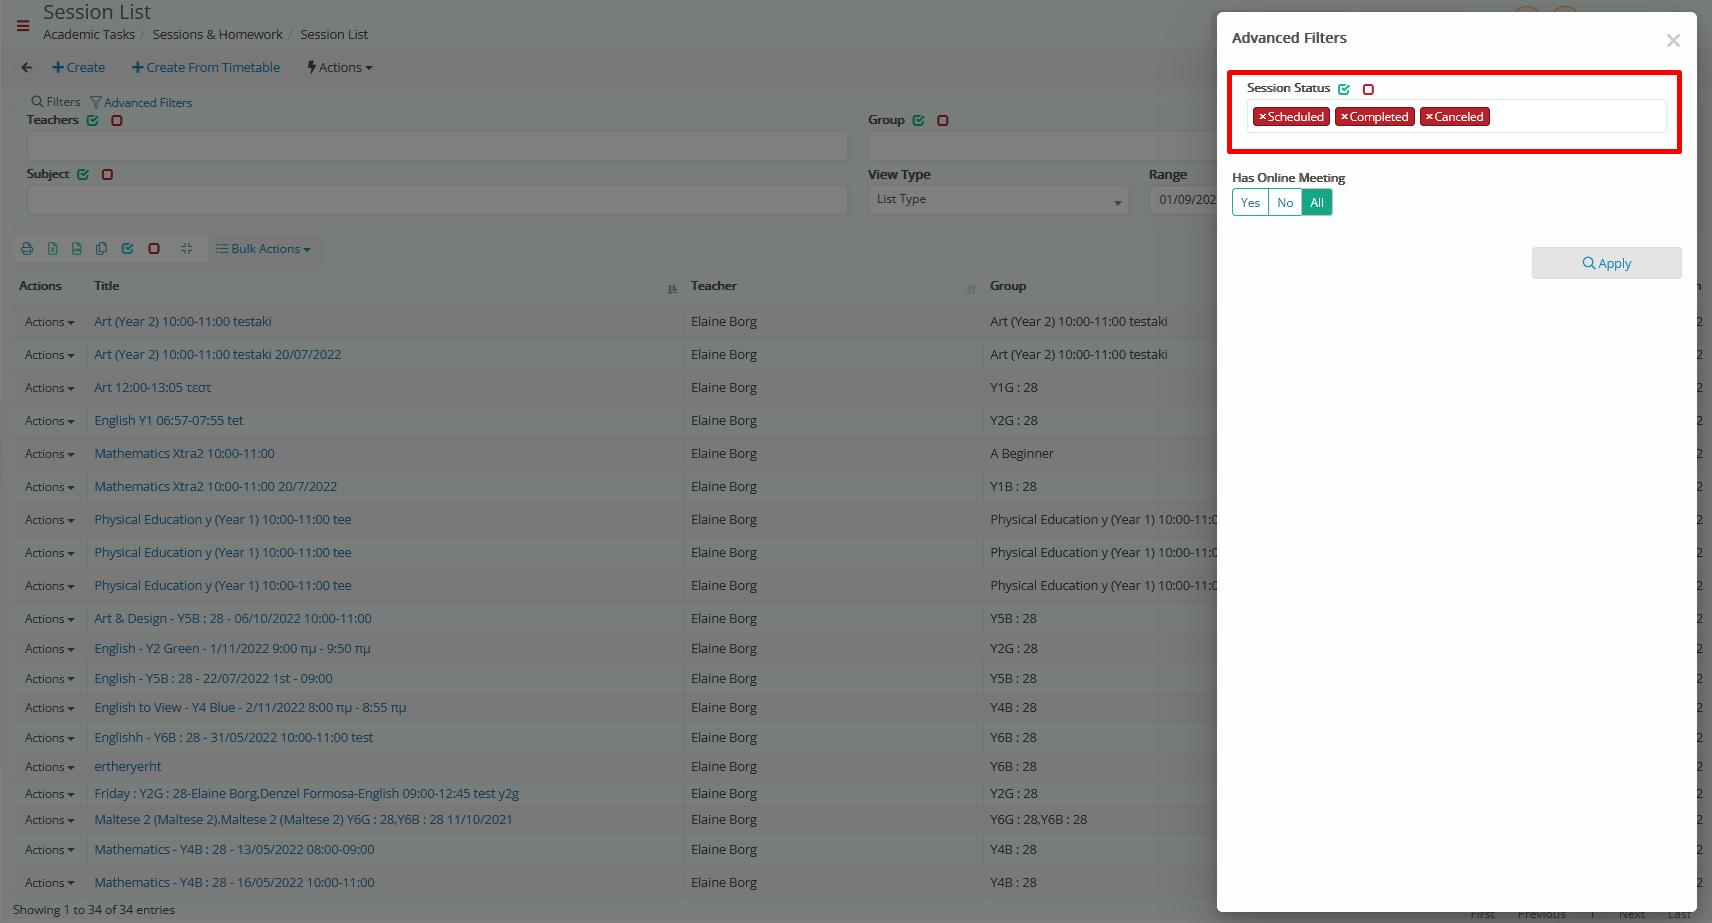Go back using the left arrow icon
Viewport: 1712px width, 923px height.
tap(27, 68)
